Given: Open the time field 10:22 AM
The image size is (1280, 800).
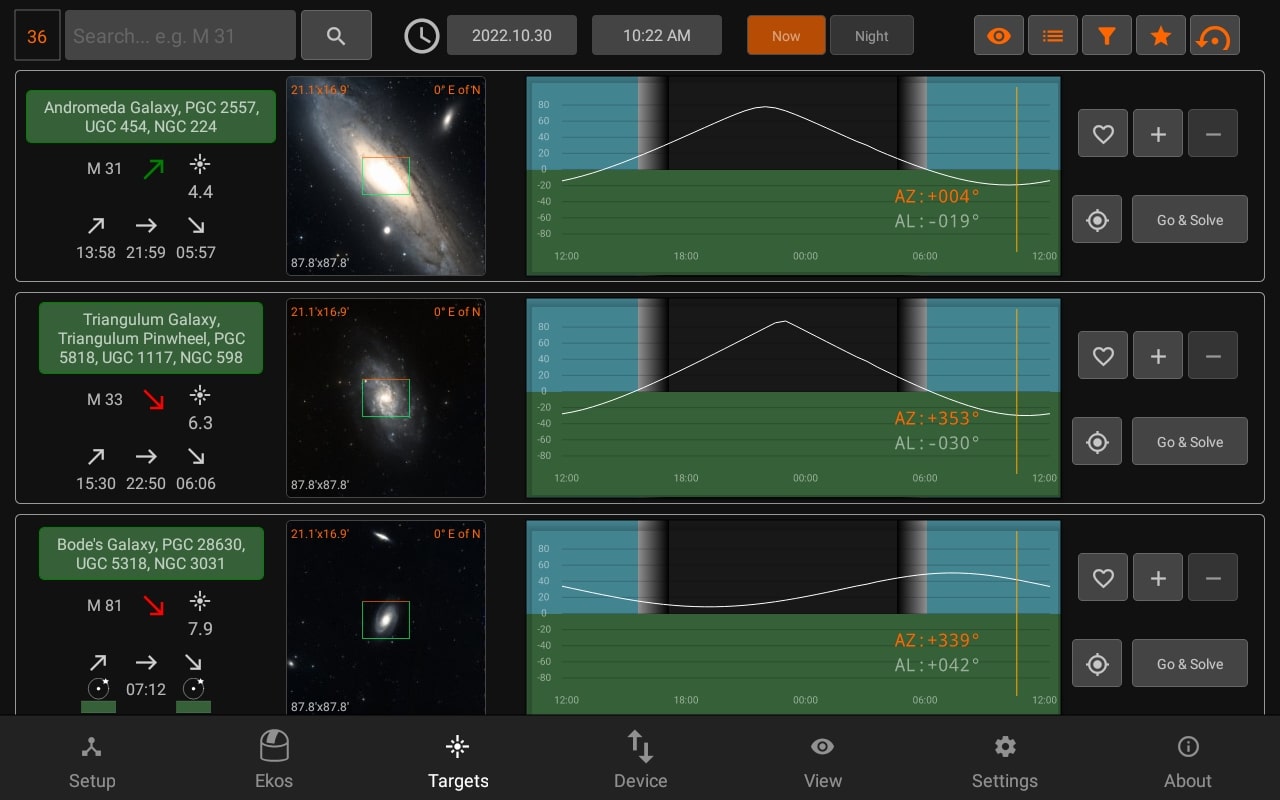Looking at the screenshot, I should [657, 35].
